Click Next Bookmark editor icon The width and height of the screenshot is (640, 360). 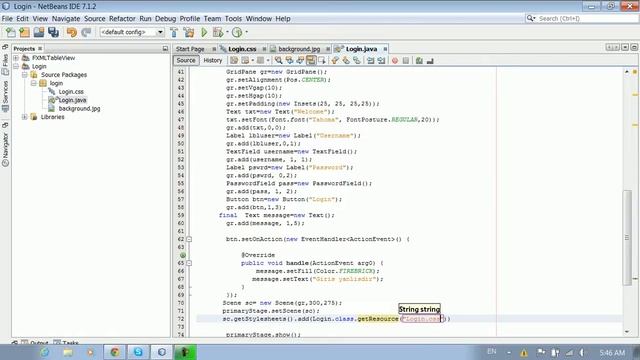[346, 61]
